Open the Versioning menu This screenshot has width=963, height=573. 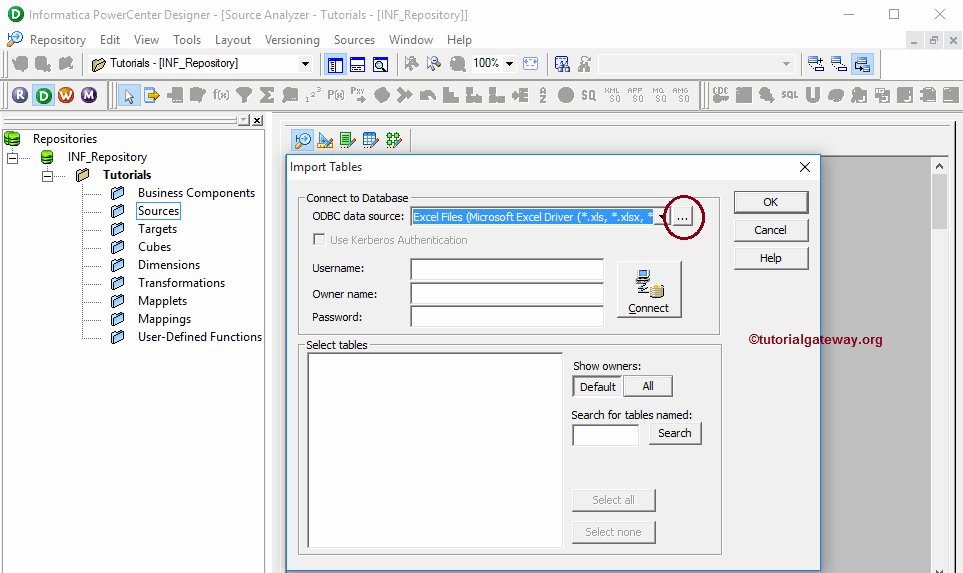tap(292, 40)
